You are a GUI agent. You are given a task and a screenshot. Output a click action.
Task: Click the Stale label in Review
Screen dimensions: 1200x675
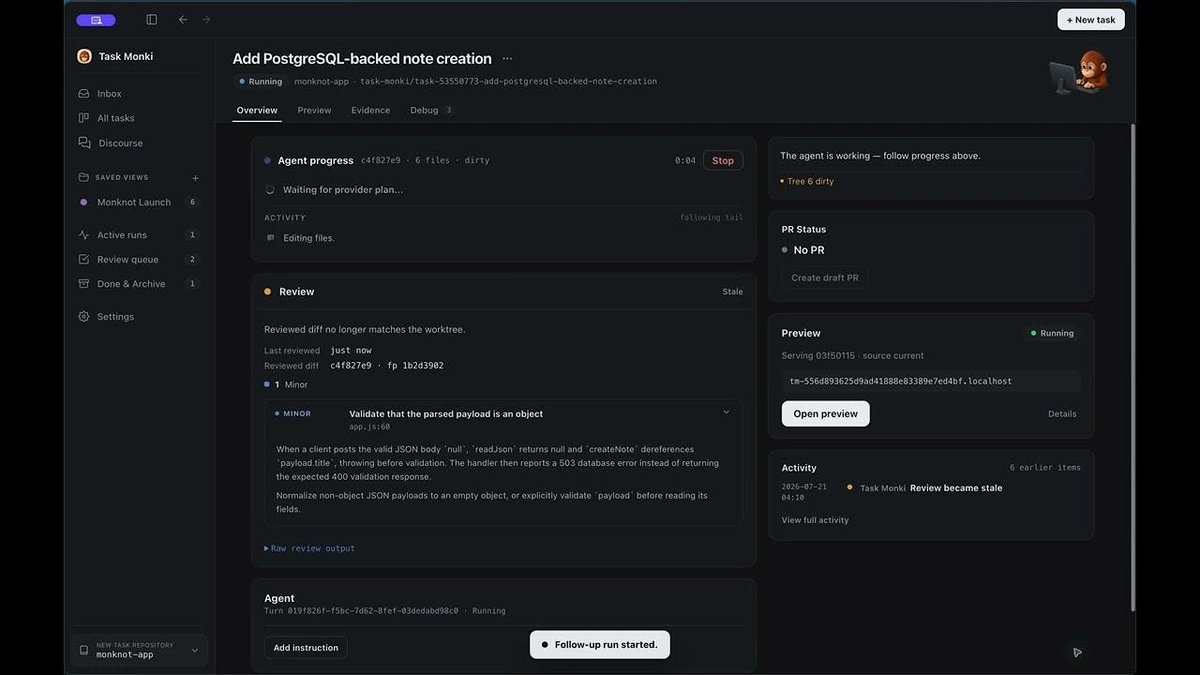click(x=733, y=292)
